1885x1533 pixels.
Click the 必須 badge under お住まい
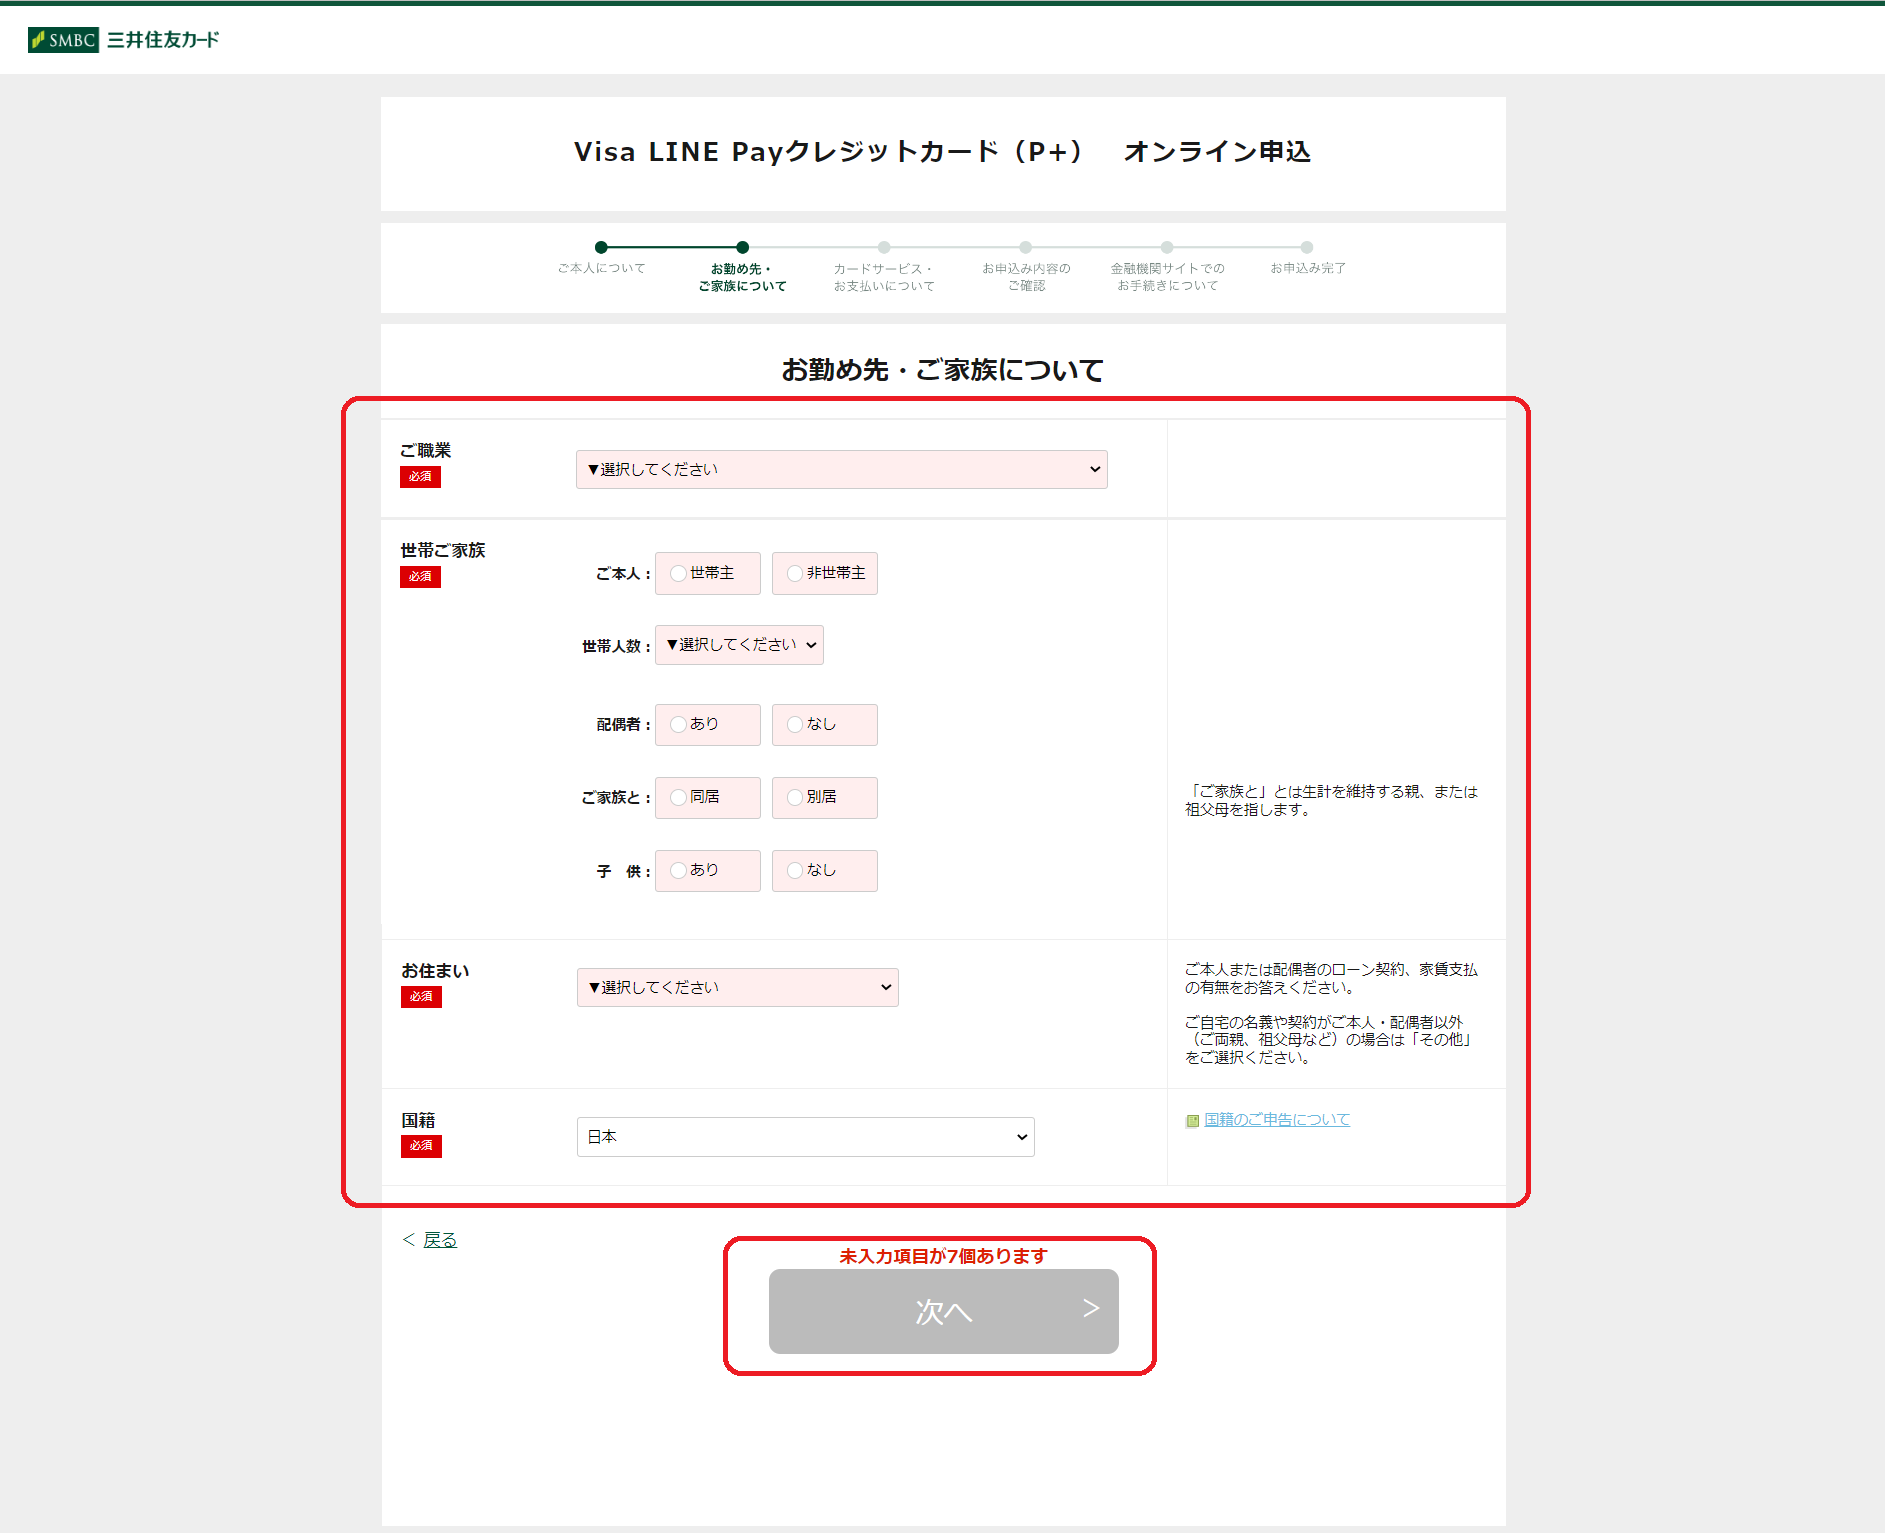click(x=421, y=997)
